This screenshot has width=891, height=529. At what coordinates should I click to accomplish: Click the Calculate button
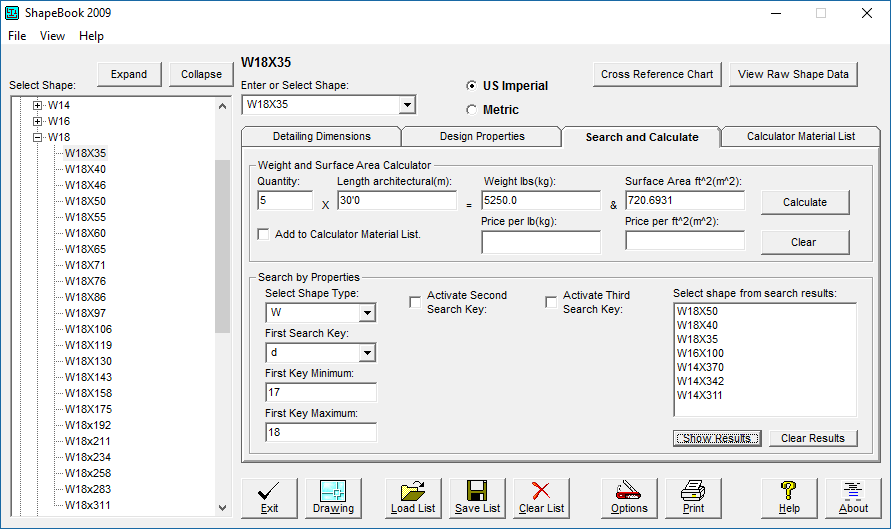(x=805, y=202)
